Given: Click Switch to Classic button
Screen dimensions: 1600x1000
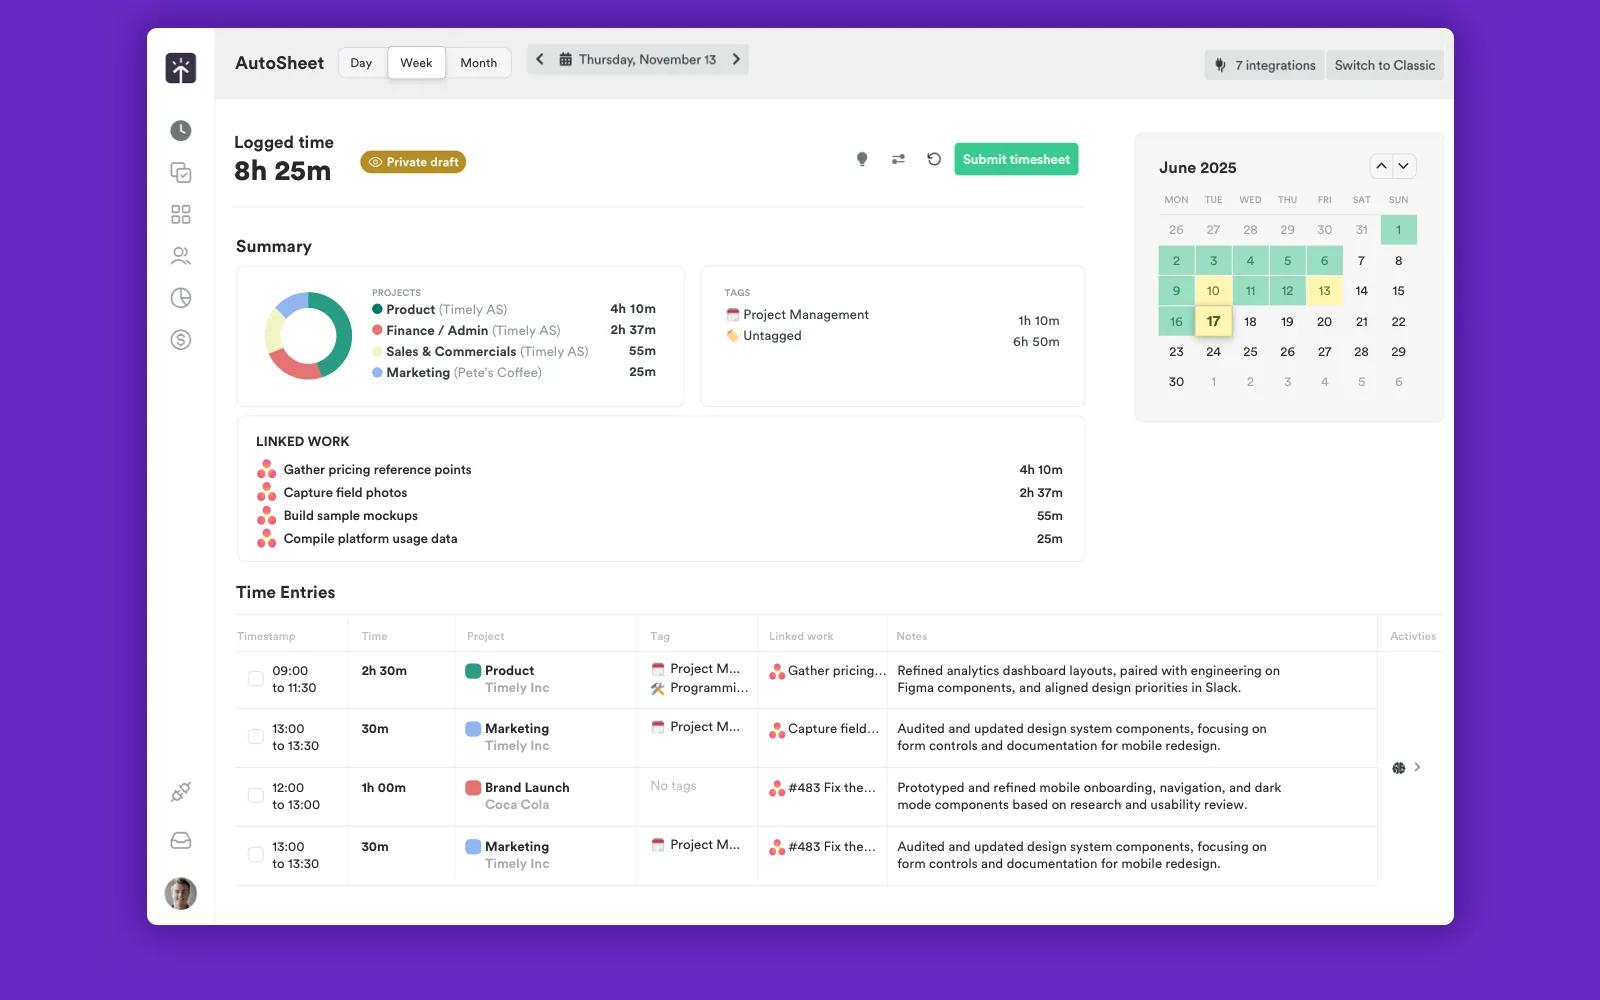Looking at the screenshot, I should (x=1384, y=65).
